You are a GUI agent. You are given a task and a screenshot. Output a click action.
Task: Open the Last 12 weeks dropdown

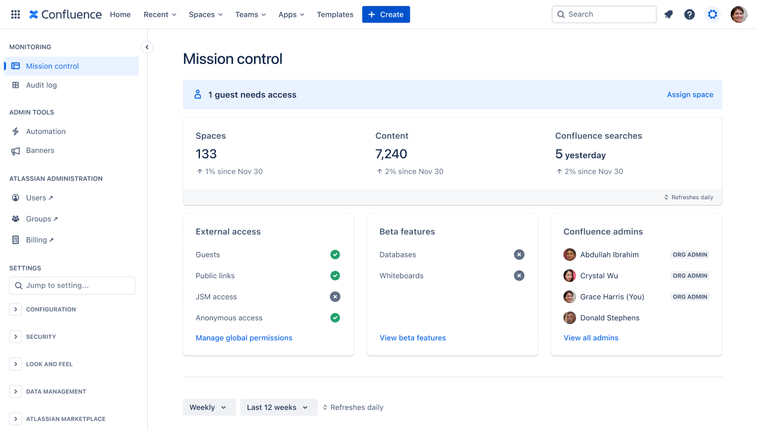[x=278, y=407]
